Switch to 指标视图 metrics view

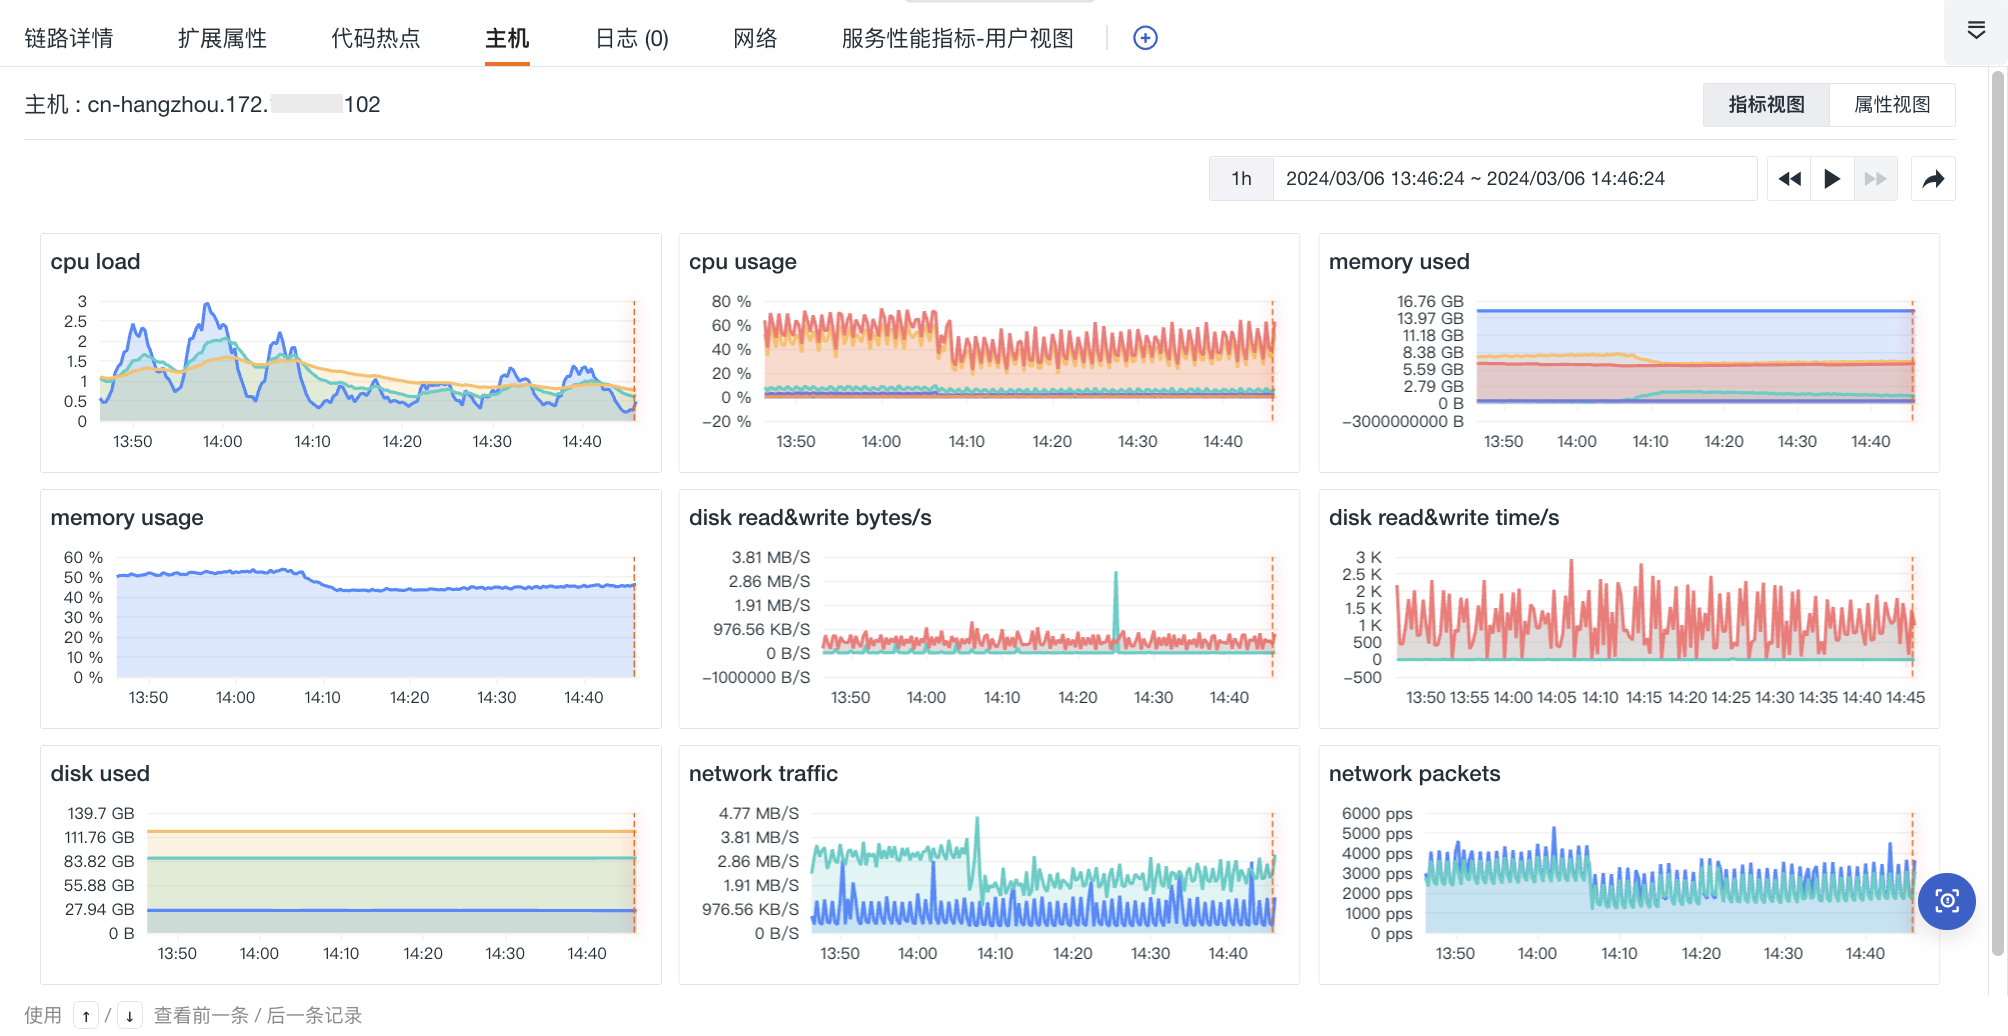(x=1766, y=105)
